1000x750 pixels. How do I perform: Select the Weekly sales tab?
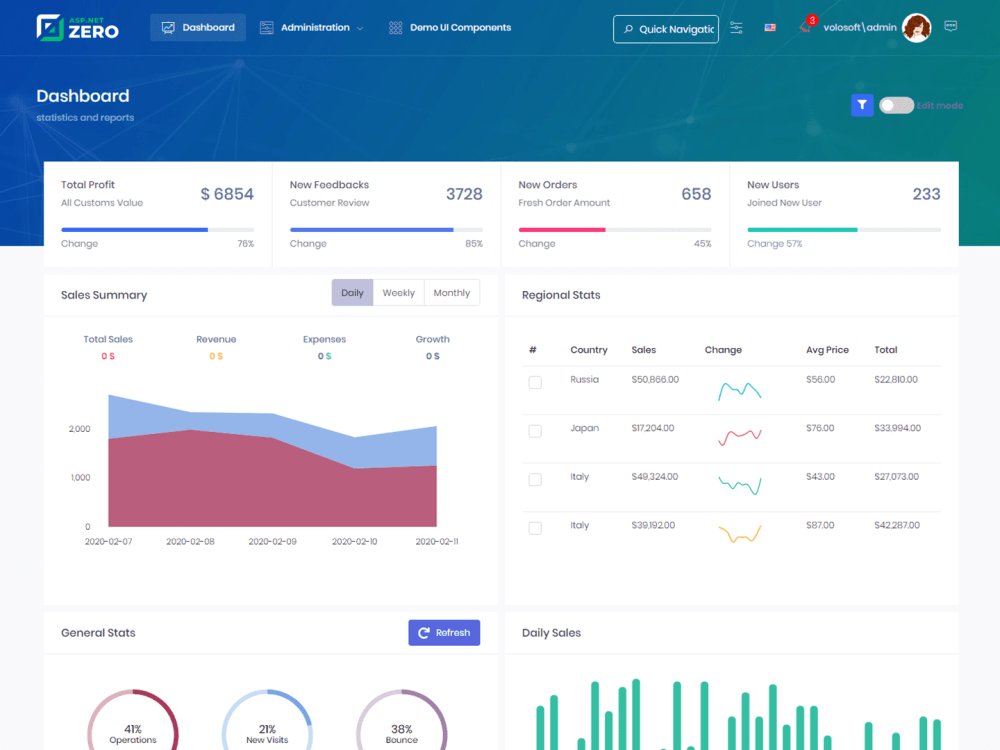click(x=399, y=293)
